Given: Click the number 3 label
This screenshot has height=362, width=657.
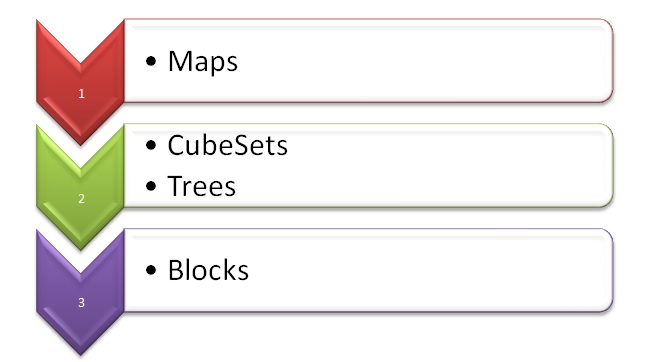Looking at the screenshot, I should click(x=81, y=303).
